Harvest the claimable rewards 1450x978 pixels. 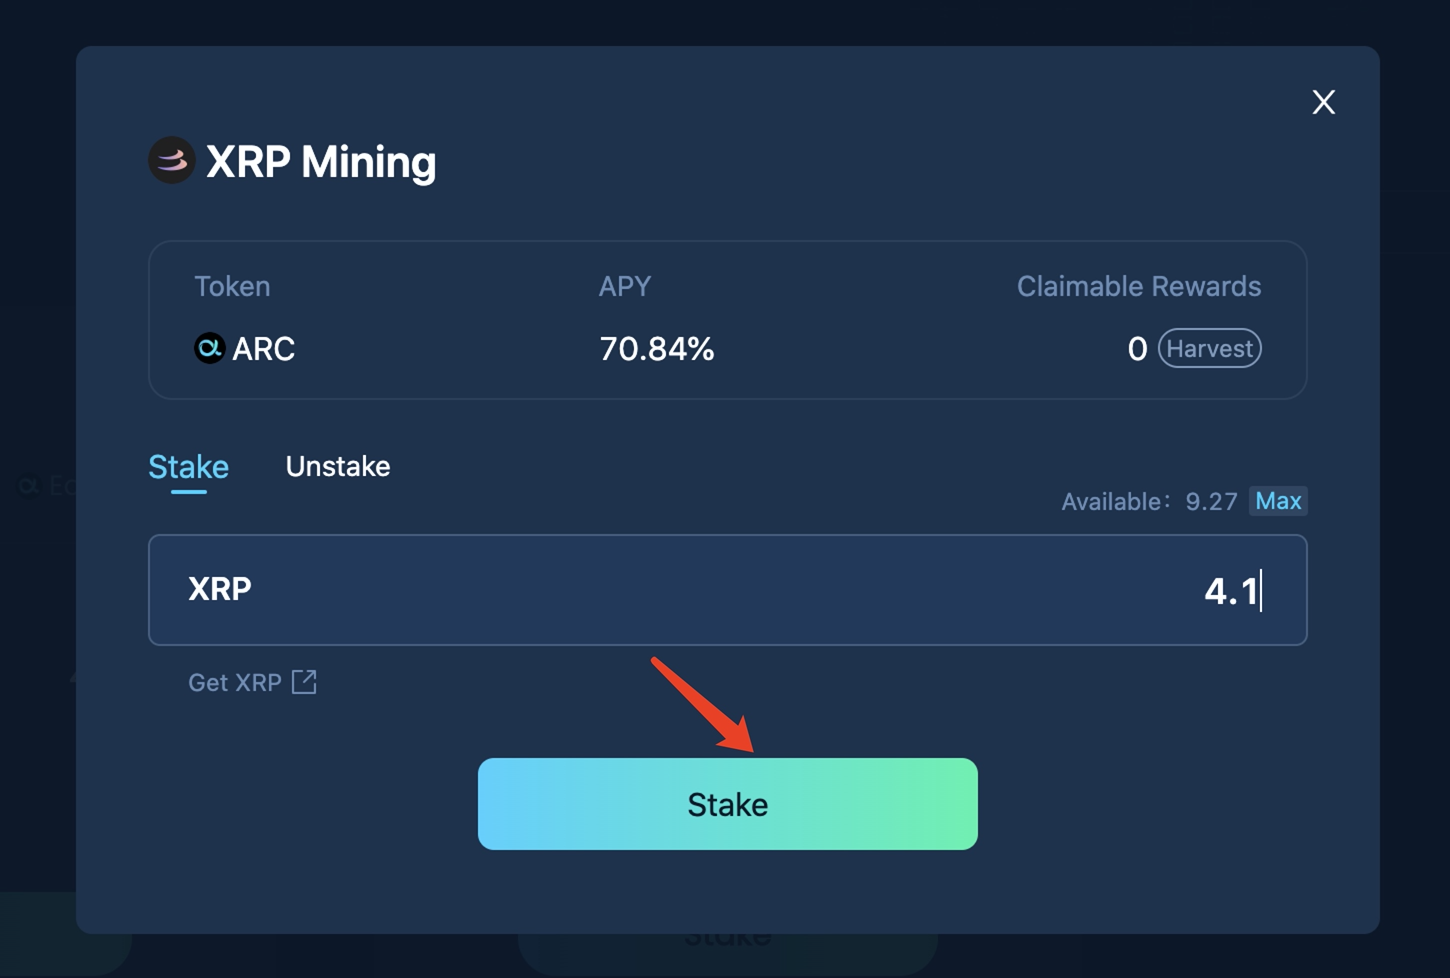1209,348
